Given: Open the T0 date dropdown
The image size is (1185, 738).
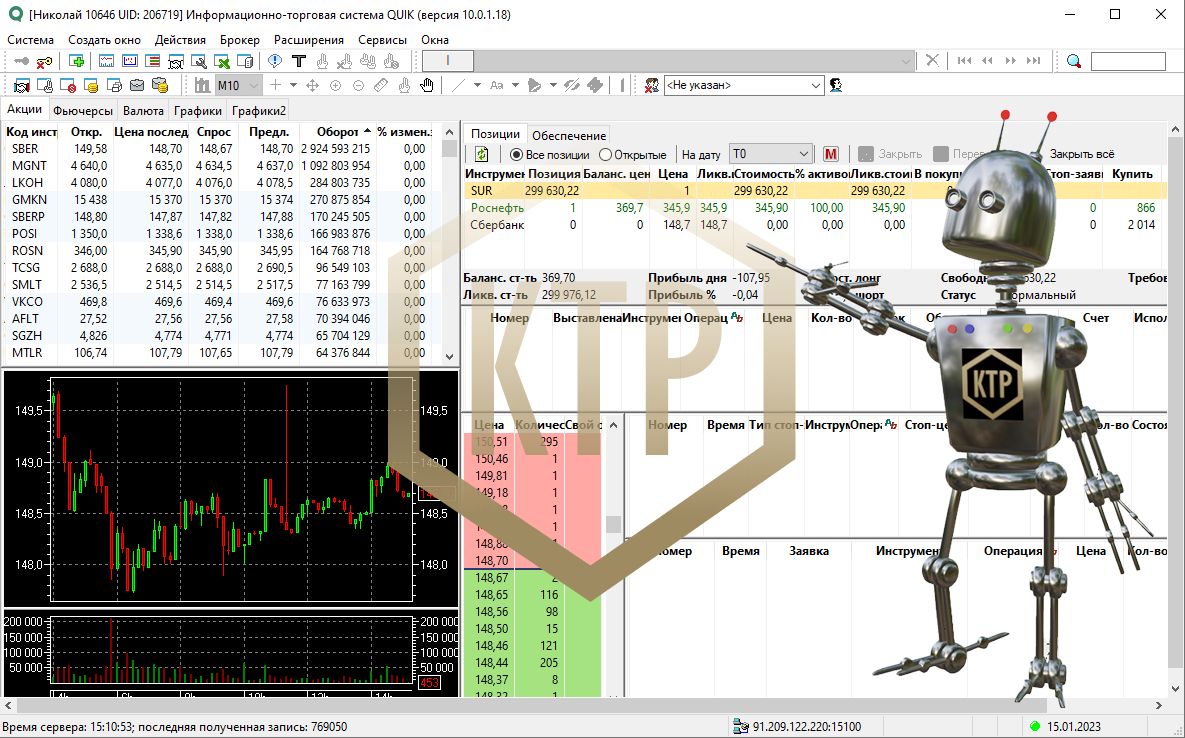Looking at the screenshot, I should pos(803,154).
